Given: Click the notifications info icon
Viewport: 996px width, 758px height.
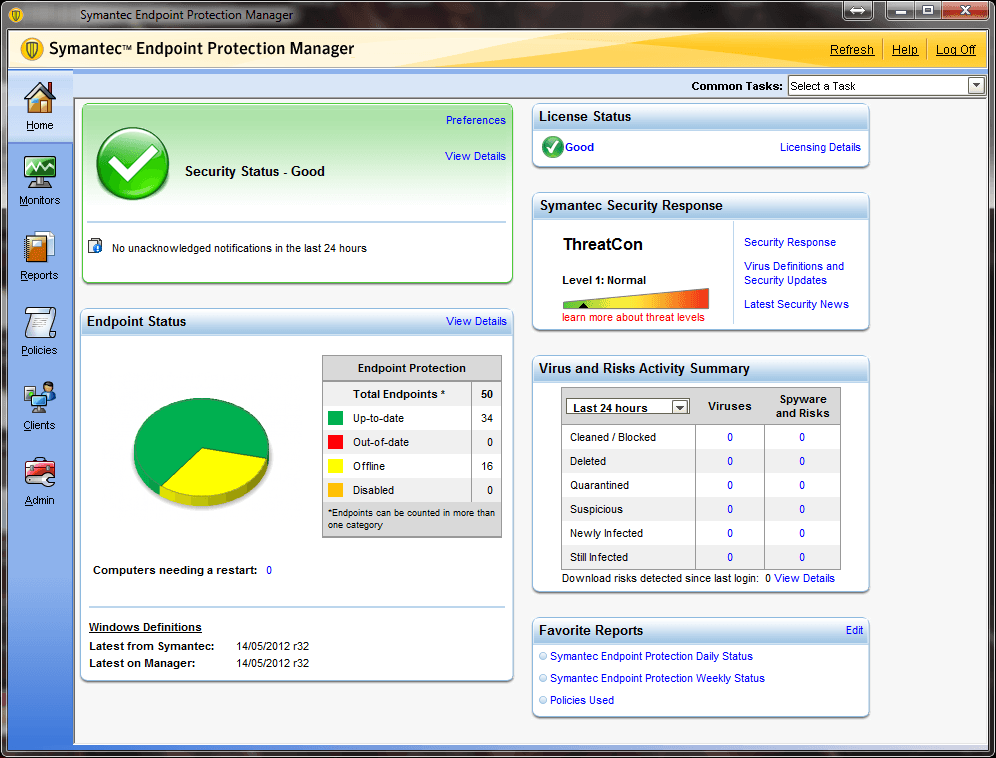Looking at the screenshot, I should pos(95,246).
